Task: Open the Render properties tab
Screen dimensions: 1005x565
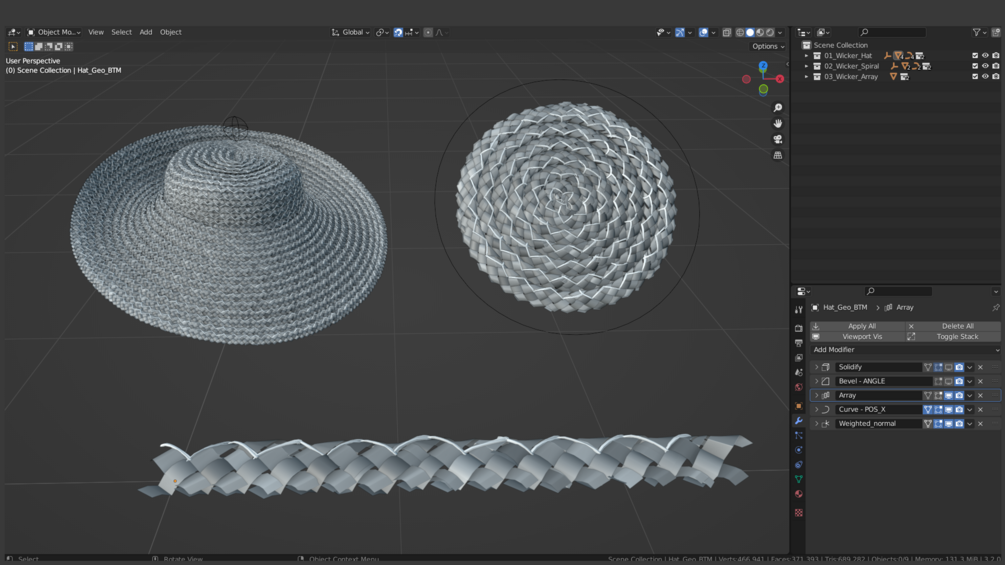Action: pos(799,328)
